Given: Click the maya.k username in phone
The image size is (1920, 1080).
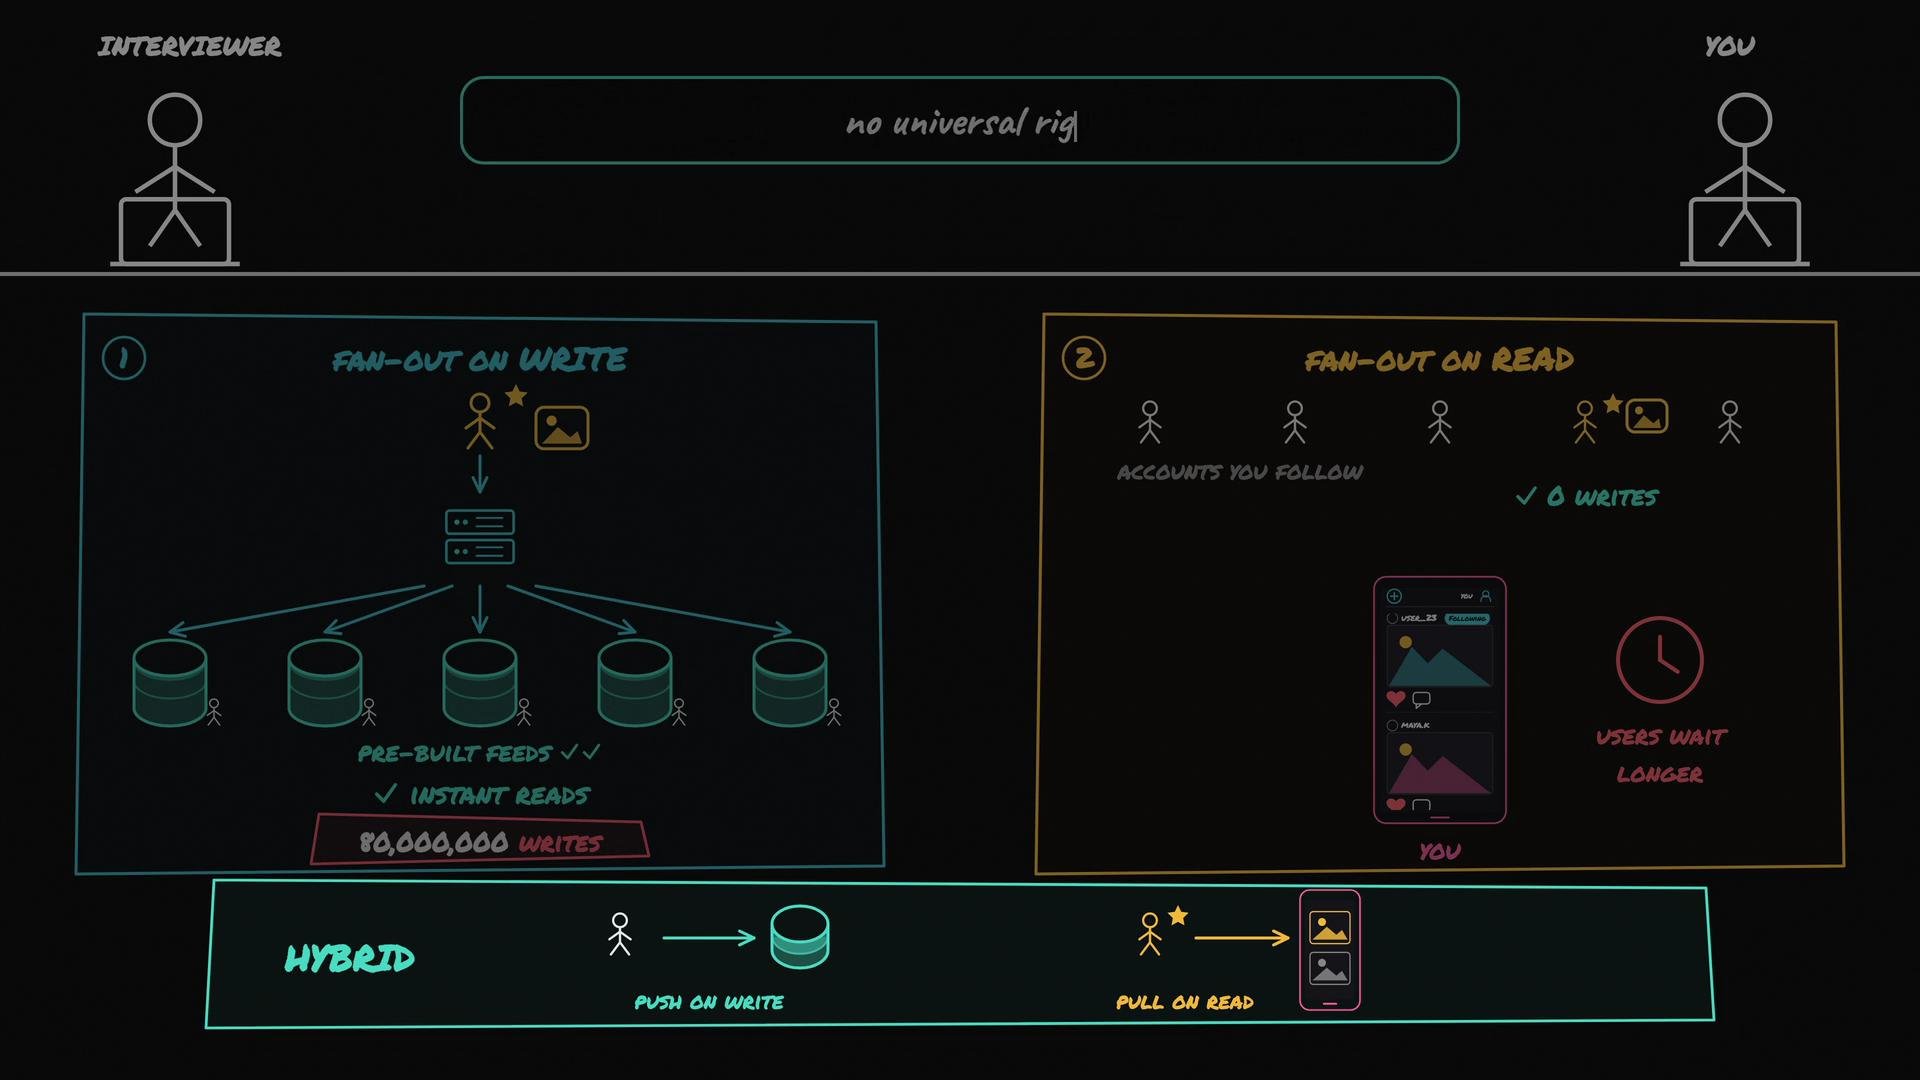Looking at the screenshot, I should click(1415, 725).
